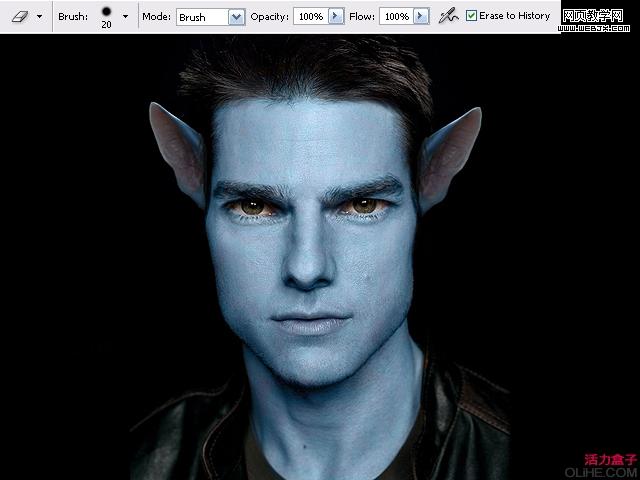Click the Opacity: label

point(269,17)
